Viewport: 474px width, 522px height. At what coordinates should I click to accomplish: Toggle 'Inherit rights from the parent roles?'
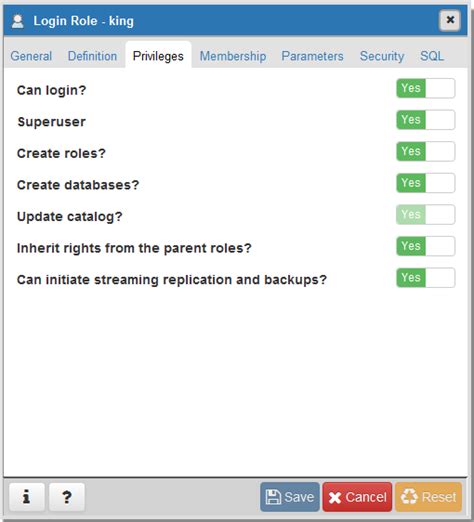[426, 246]
